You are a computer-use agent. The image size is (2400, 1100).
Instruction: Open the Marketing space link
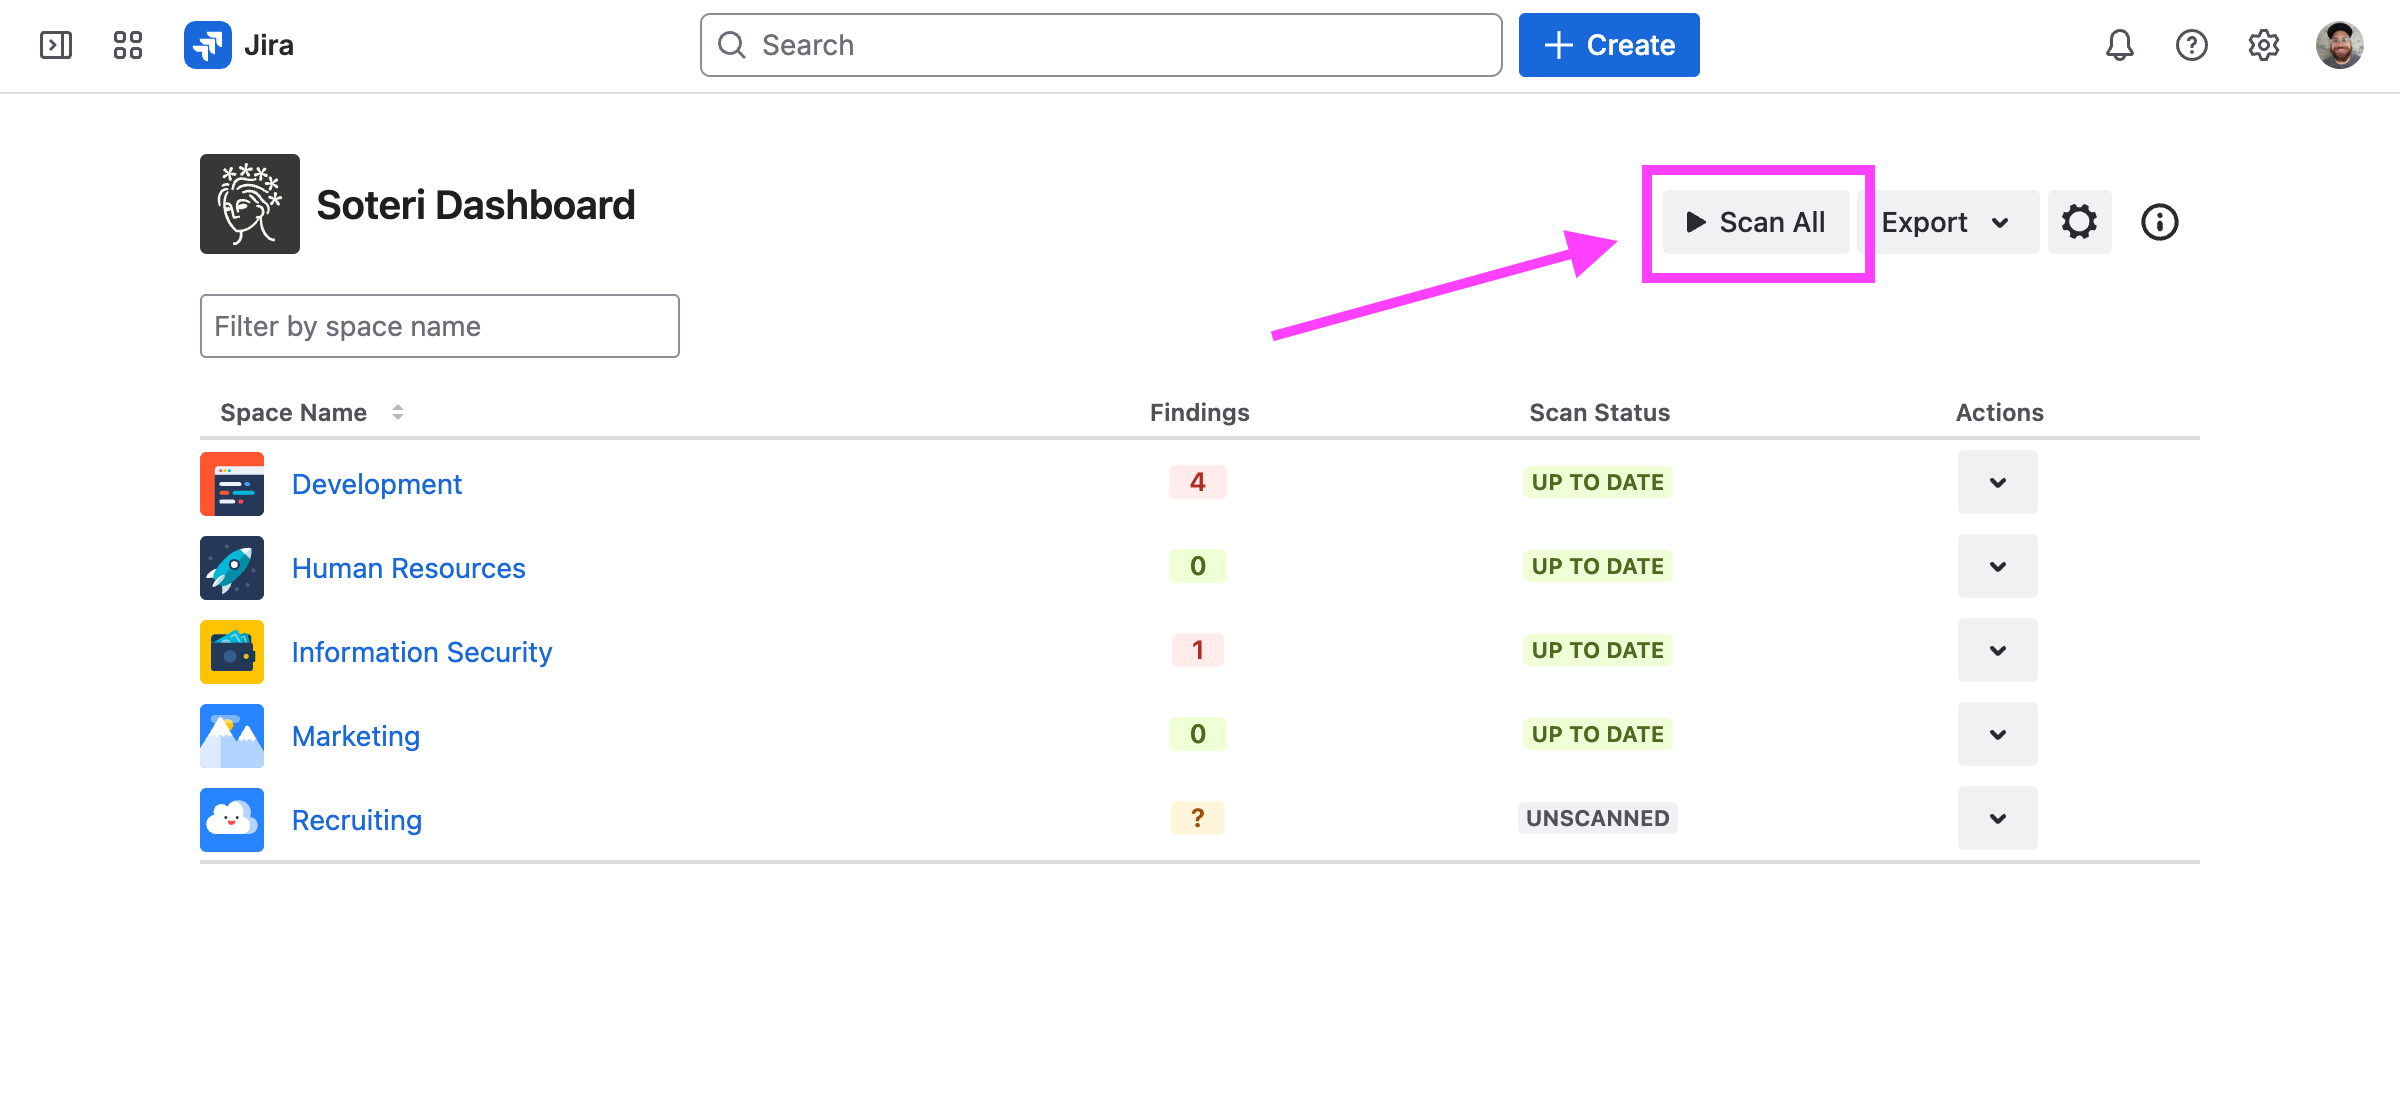(356, 736)
